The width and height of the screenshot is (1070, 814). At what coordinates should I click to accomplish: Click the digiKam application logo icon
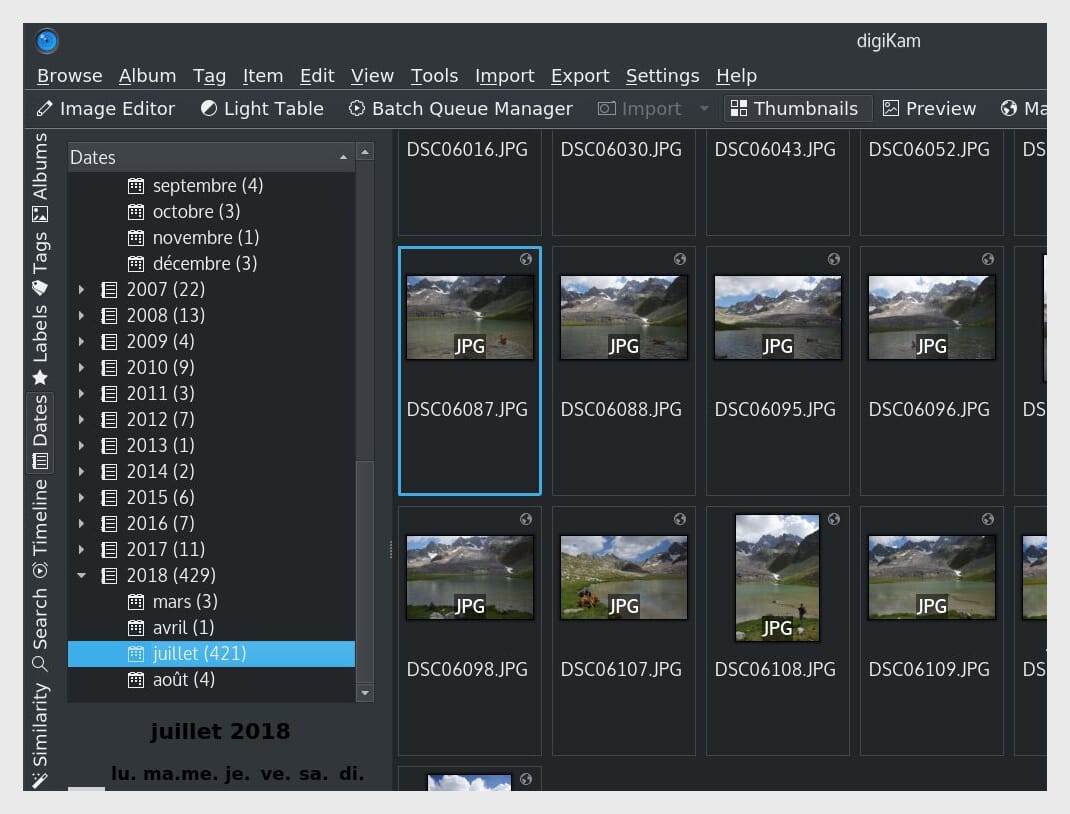(46, 41)
